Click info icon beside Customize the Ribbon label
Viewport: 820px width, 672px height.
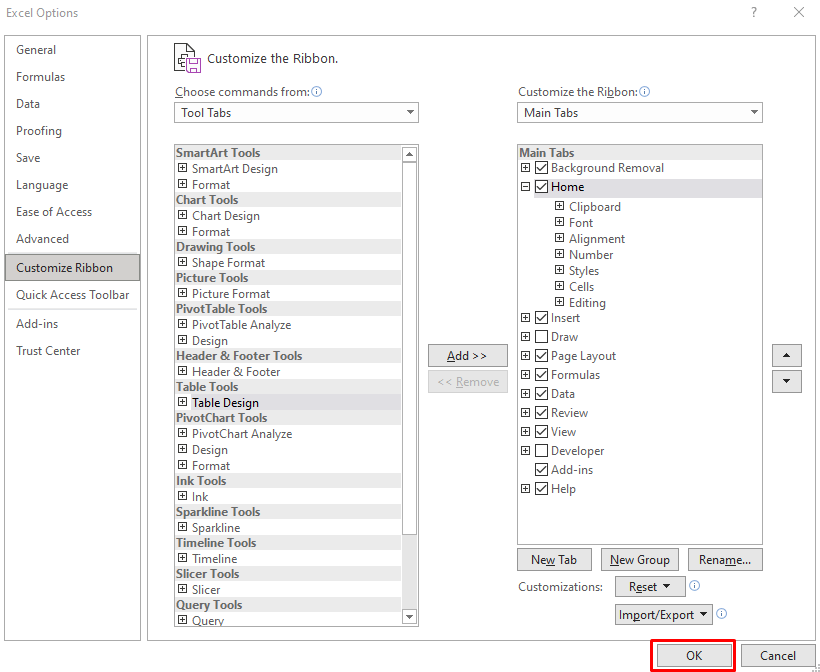point(645,92)
